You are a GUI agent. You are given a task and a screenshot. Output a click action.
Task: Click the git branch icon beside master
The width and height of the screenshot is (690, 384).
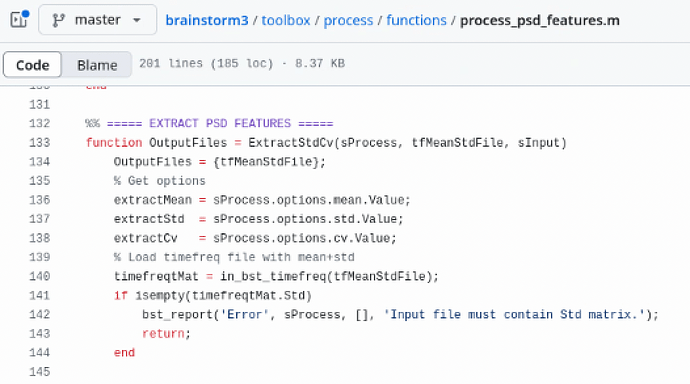point(59,20)
